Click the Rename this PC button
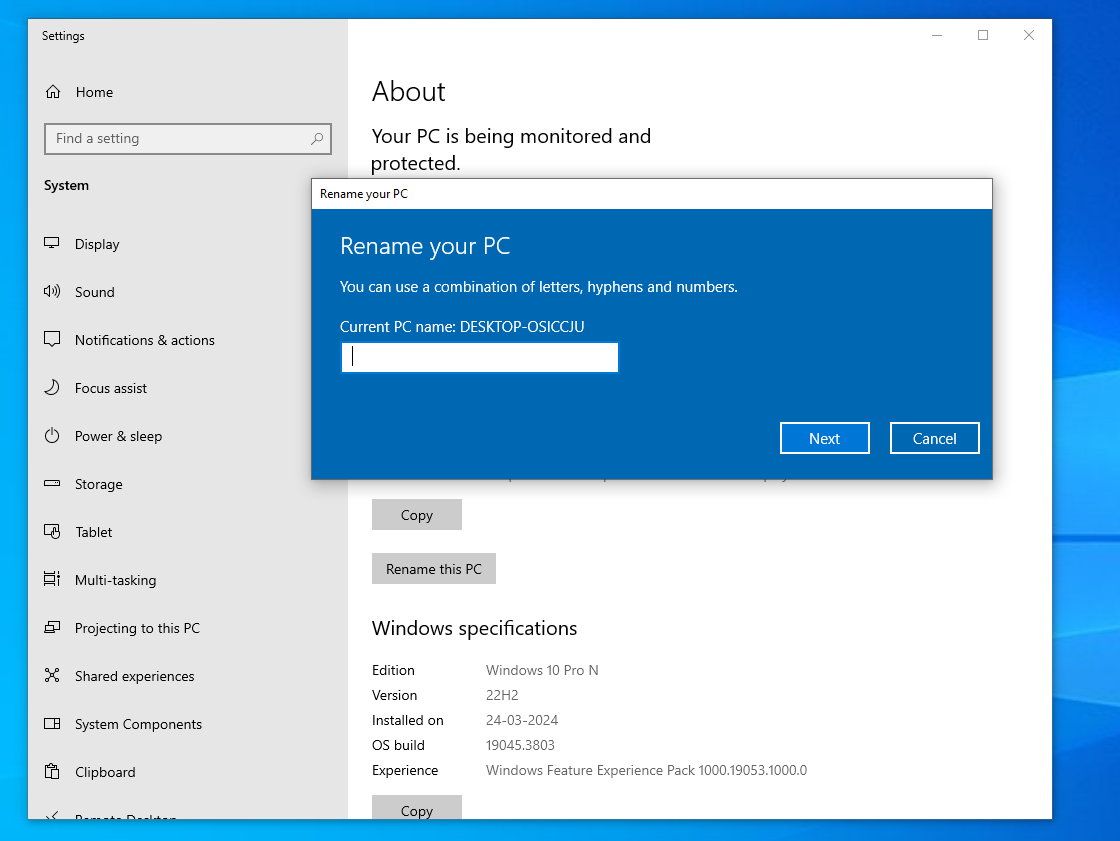The width and height of the screenshot is (1120, 841). 434,569
